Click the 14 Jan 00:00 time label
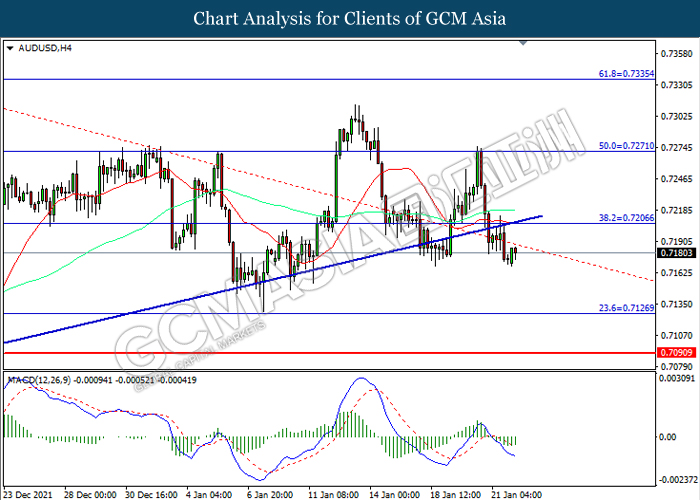Image resolution: width=700 pixels, height=500 pixels. click(395, 495)
